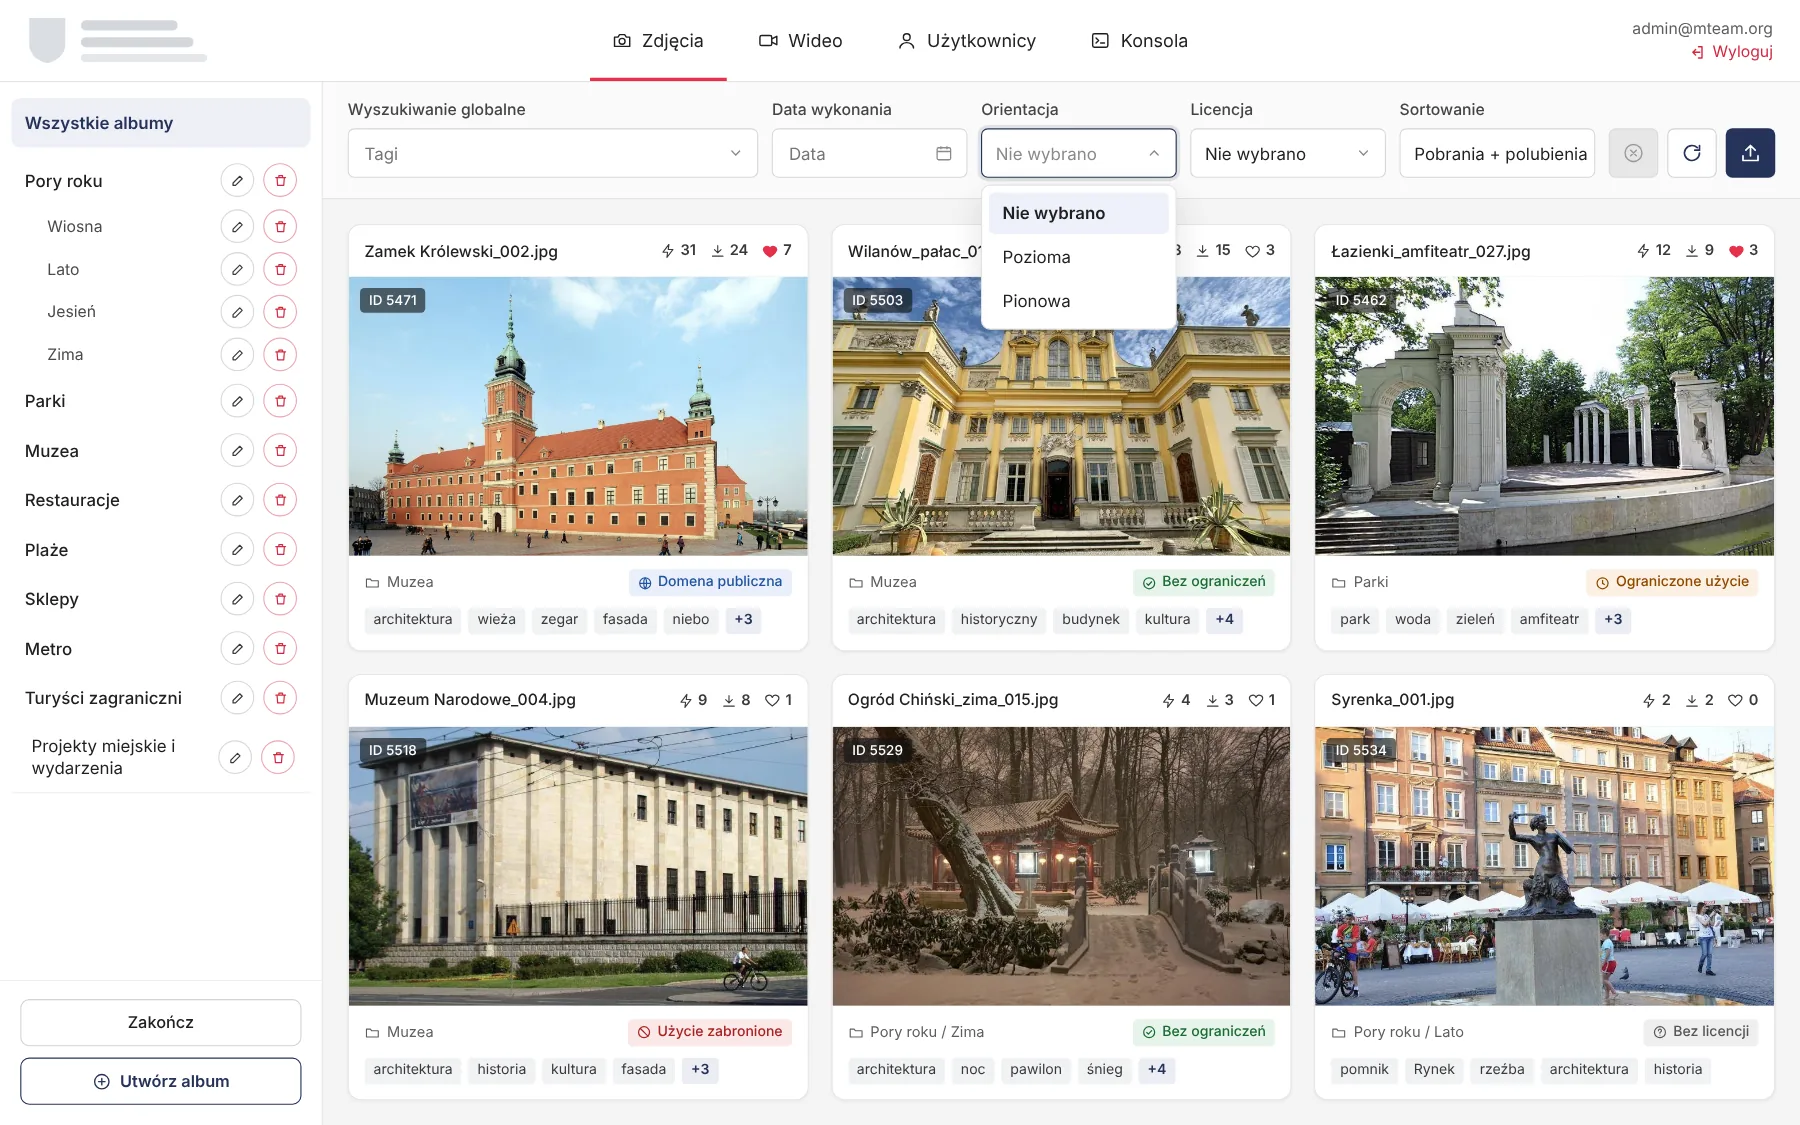Upload photos using dark blue button
Image resolution: width=1800 pixels, height=1125 pixels.
1750,153
